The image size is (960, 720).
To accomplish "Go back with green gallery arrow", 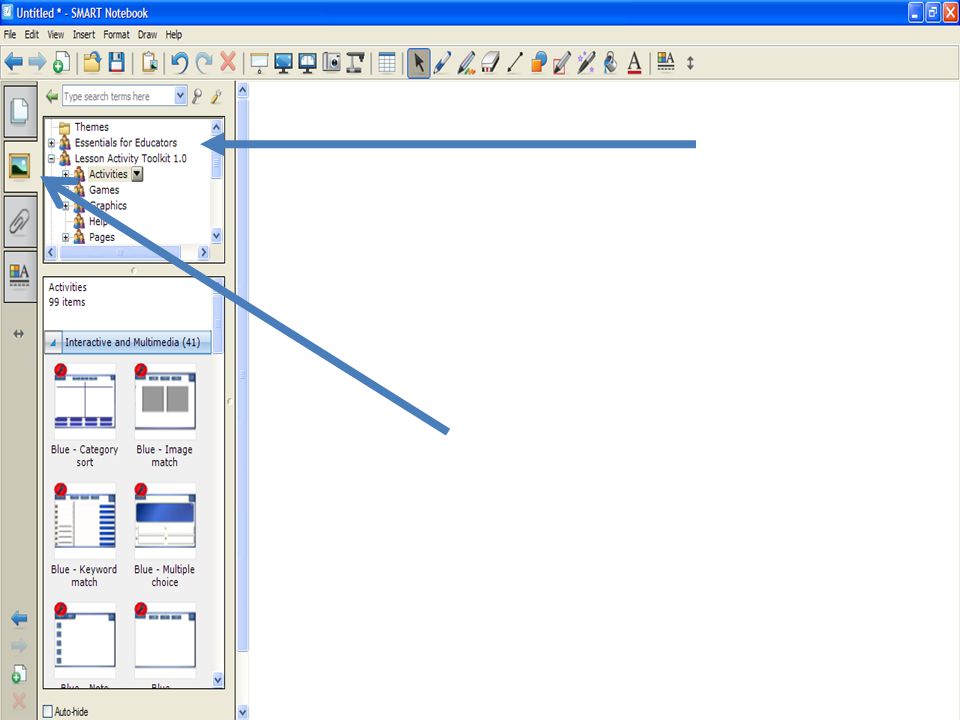I will pos(52,96).
